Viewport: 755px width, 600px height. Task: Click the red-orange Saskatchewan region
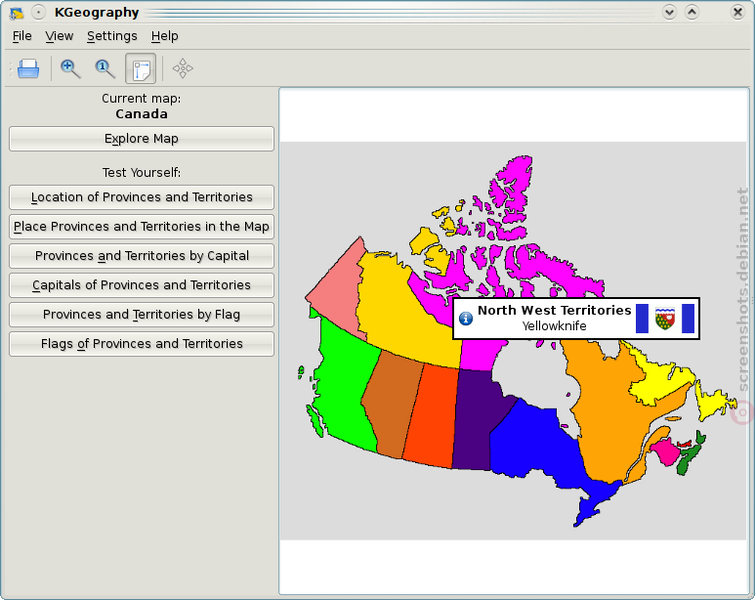coord(431,414)
